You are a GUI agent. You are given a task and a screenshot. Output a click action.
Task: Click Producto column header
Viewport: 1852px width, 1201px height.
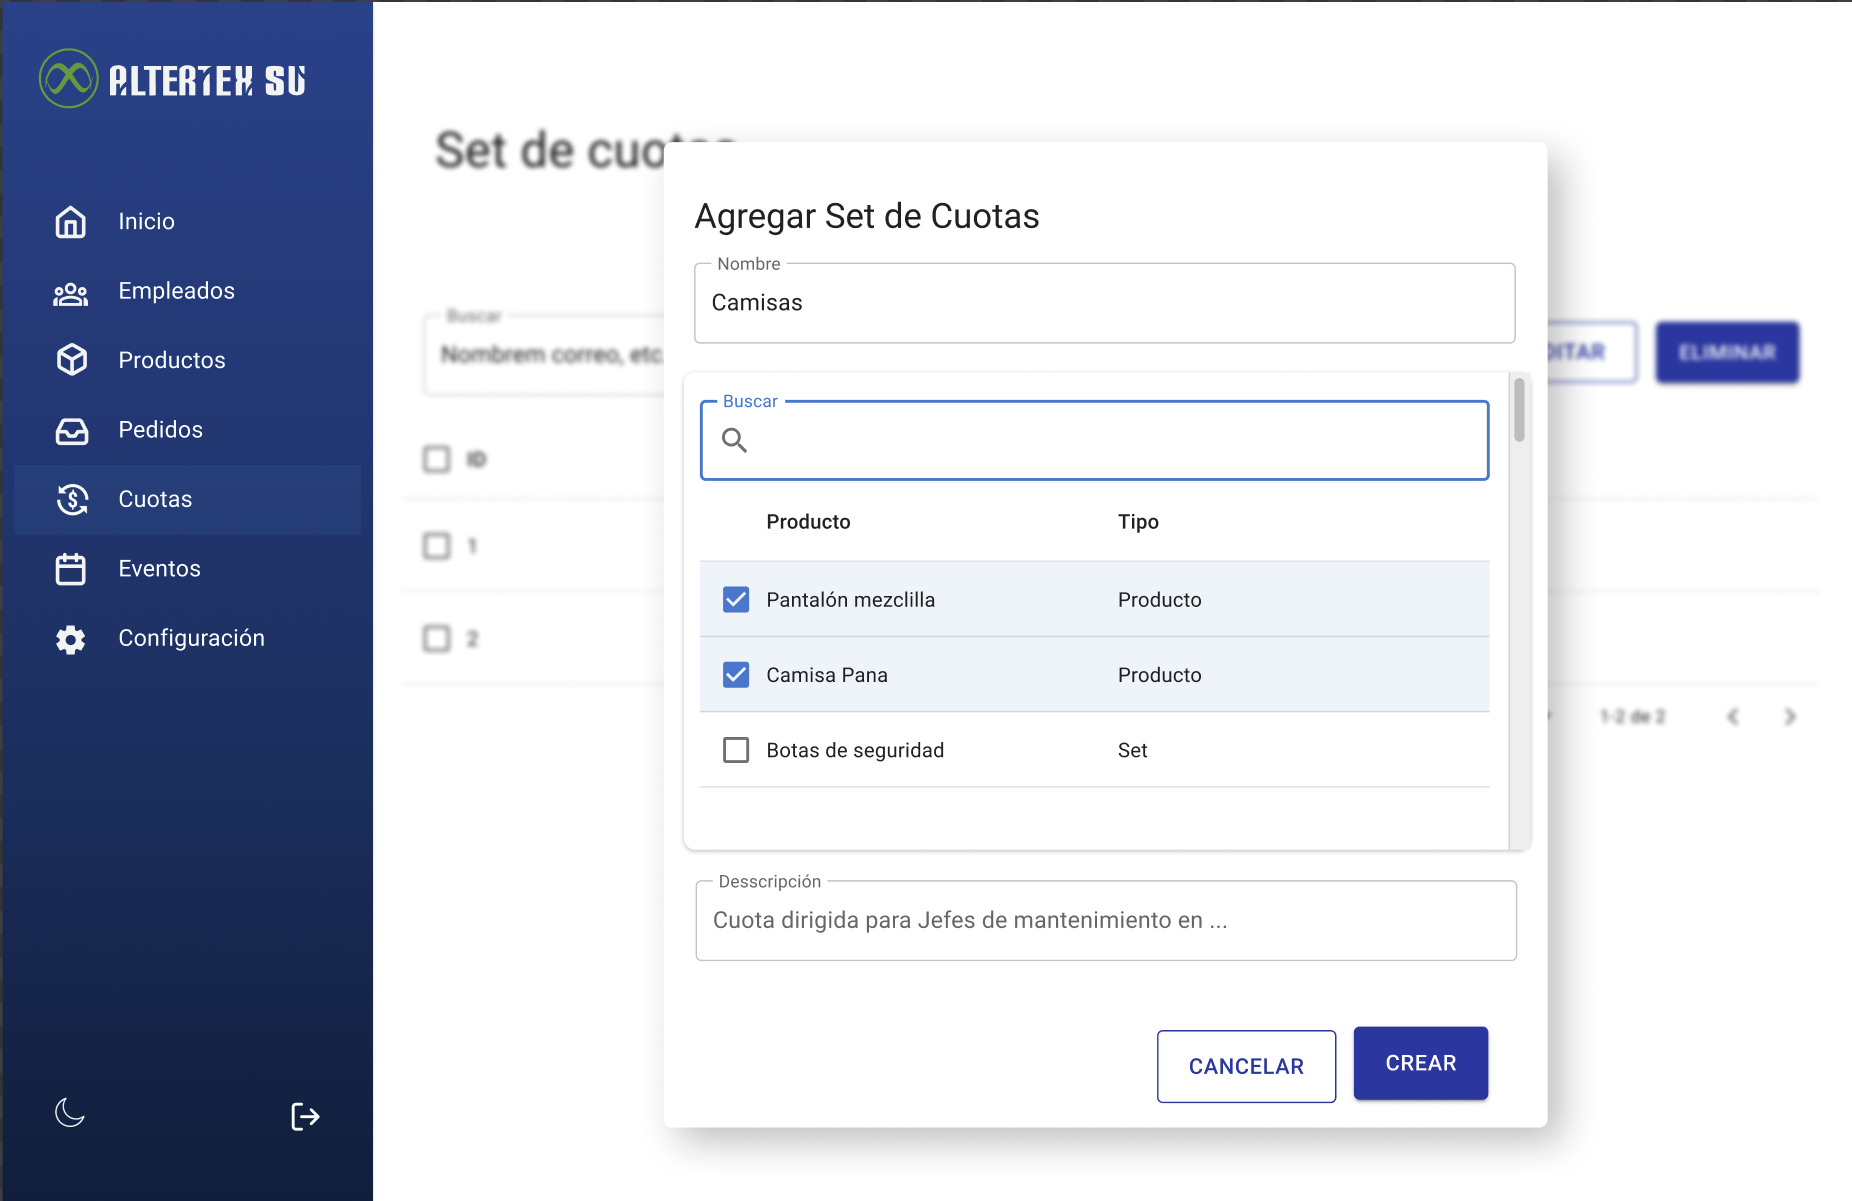808,522
